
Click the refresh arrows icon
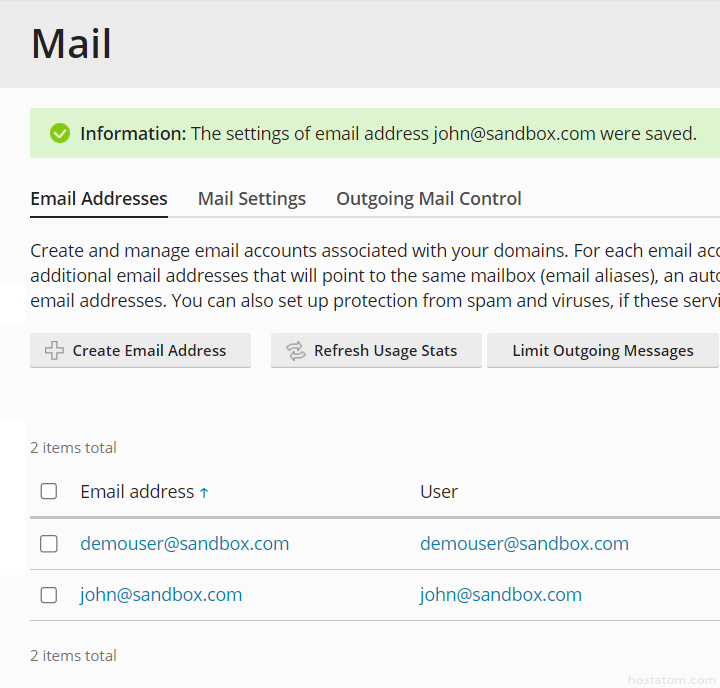(295, 351)
